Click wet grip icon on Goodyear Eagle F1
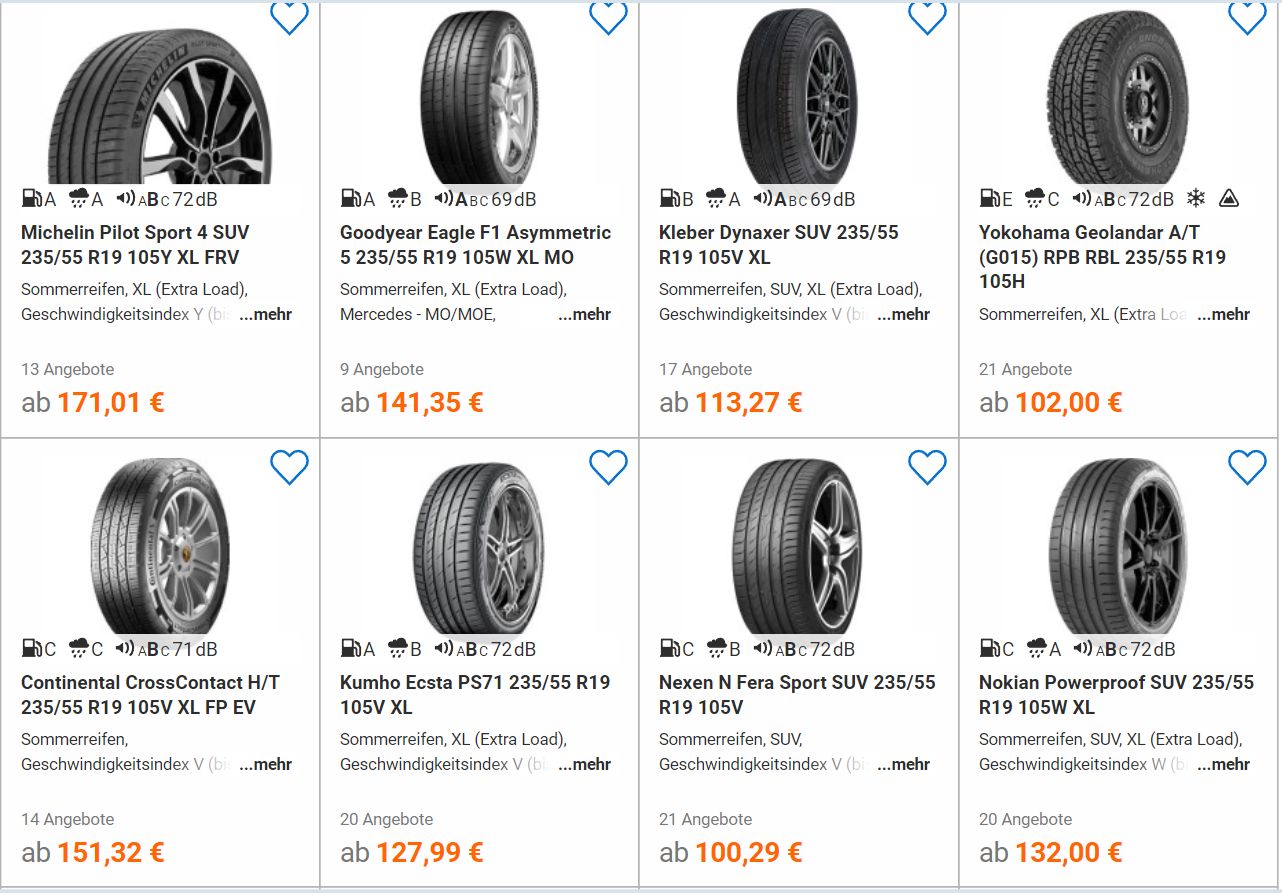The height and width of the screenshot is (893, 1282). [398, 199]
